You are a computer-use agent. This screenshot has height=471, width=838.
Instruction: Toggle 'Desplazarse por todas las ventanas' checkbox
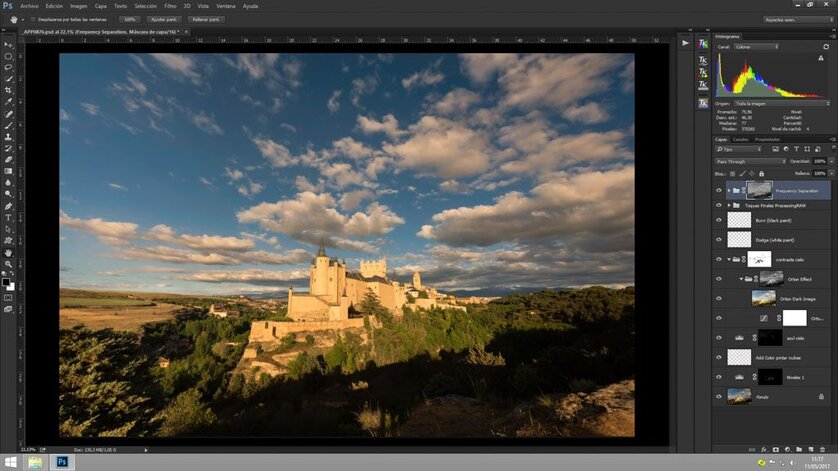point(33,19)
